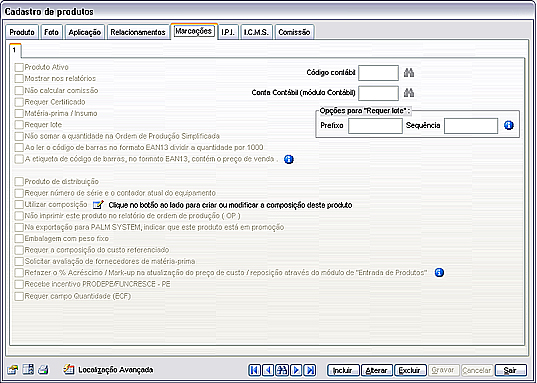
Task: Click binoculars icon next to Código contábil
Action: click(409, 73)
